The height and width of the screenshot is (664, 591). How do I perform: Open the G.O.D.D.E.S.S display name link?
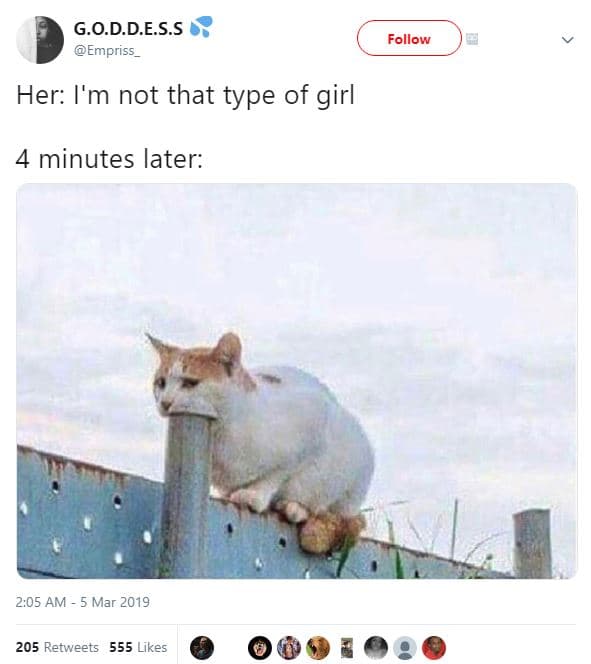click(x=128, y=29)
